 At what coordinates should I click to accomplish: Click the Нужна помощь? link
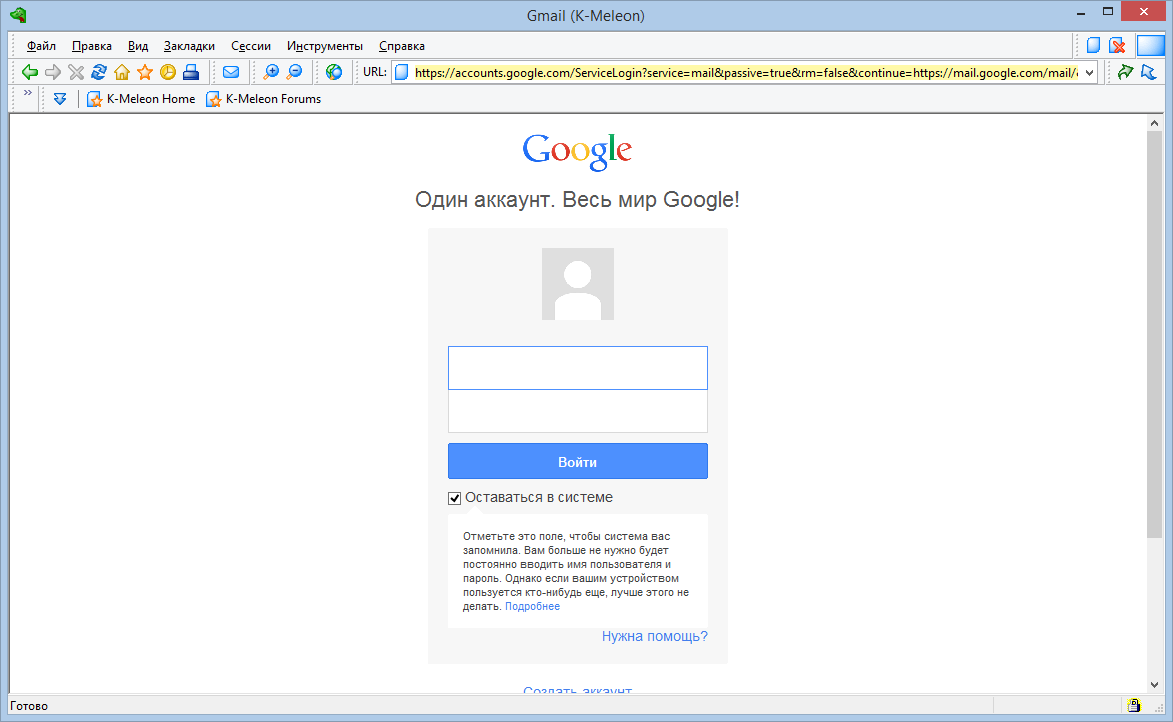(x=655, y=636)
